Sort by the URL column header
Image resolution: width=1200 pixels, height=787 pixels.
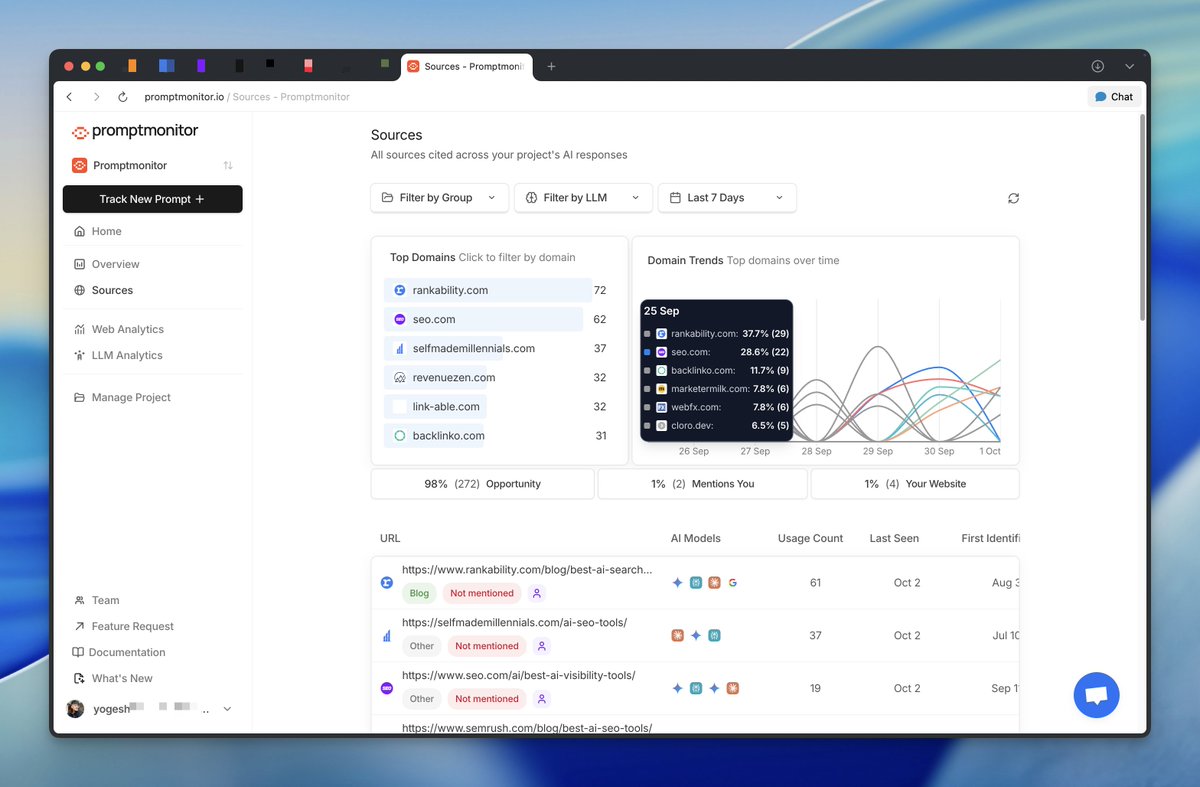(x=390, y=538)
